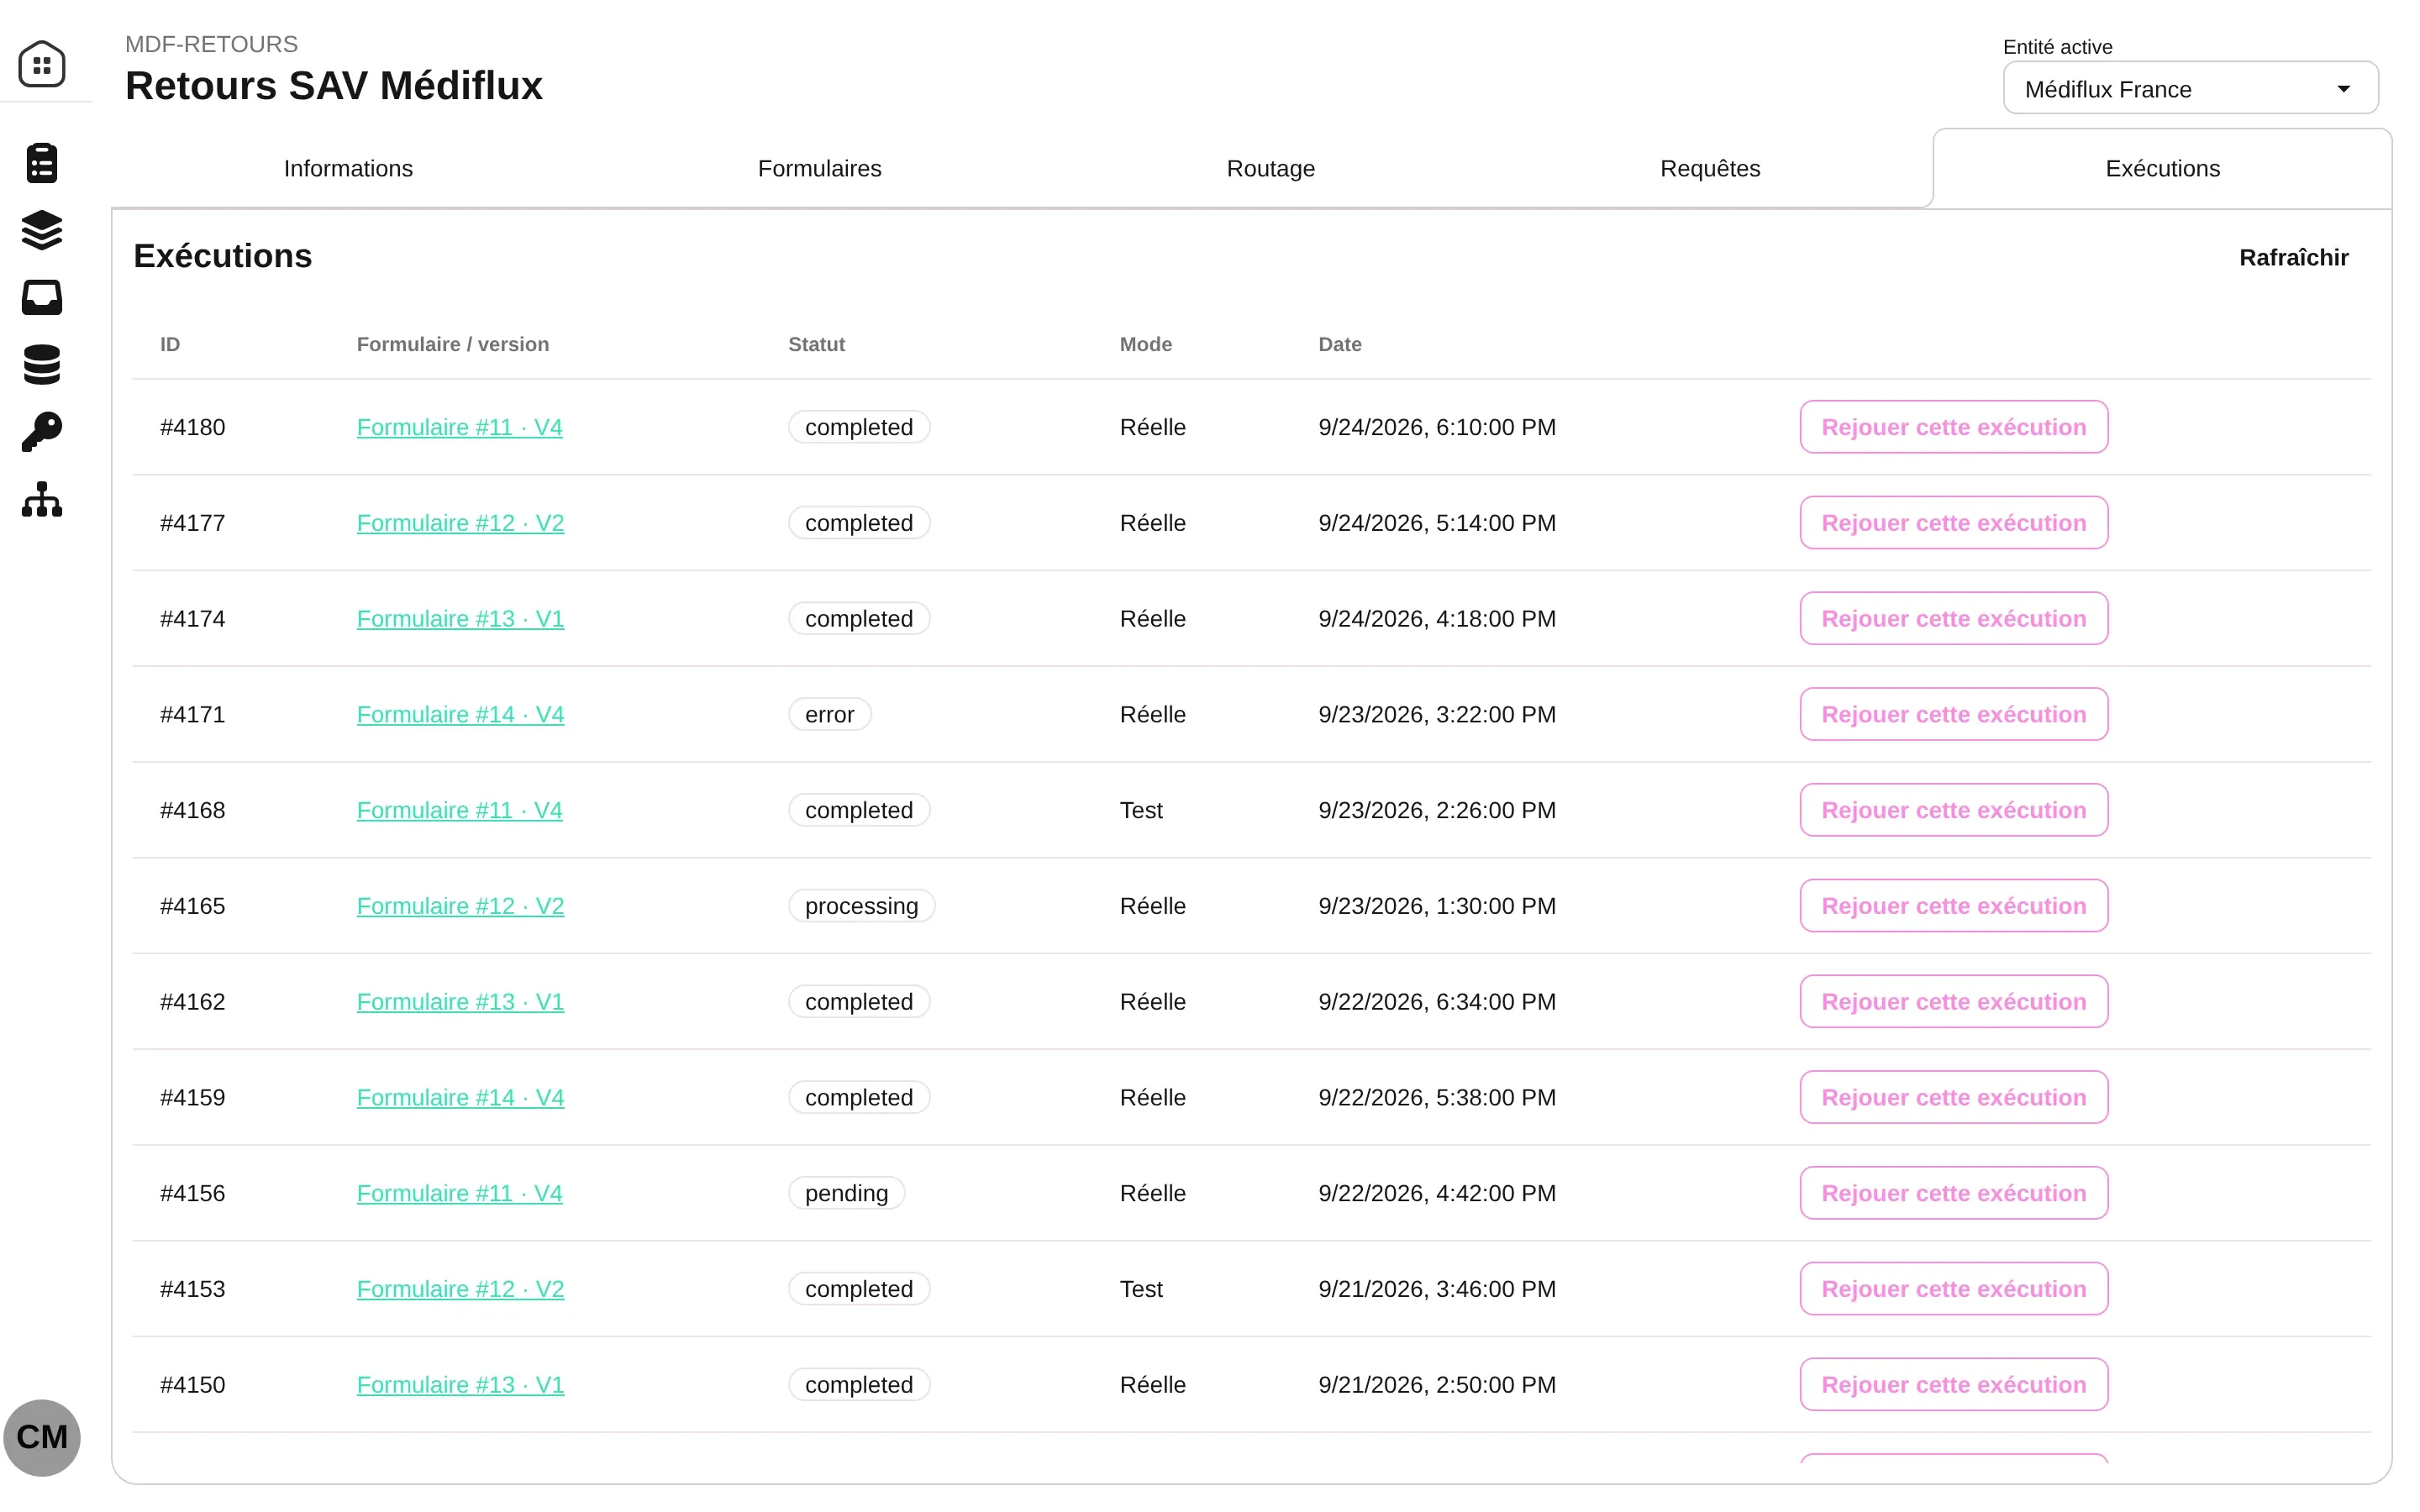Open Formulaire #12 · V2 link in row #4165
This screenshot has width=2420, height=1512.
460,906
